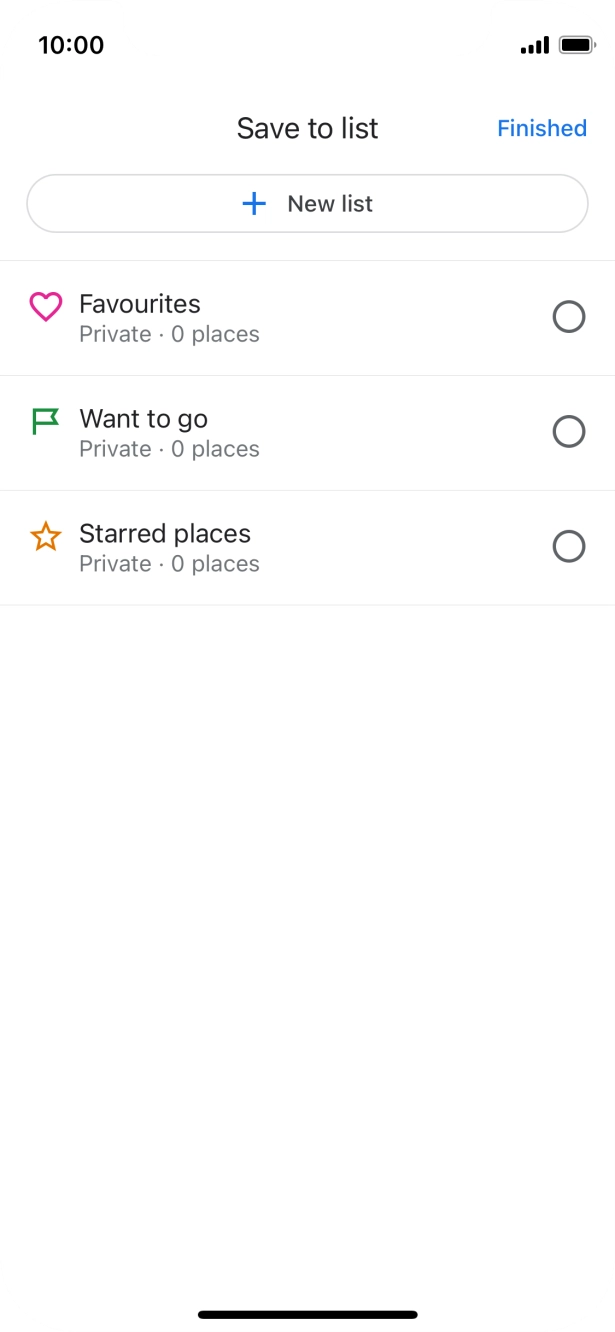Tap the cellular signal bars icon

(x=536, y=45)
